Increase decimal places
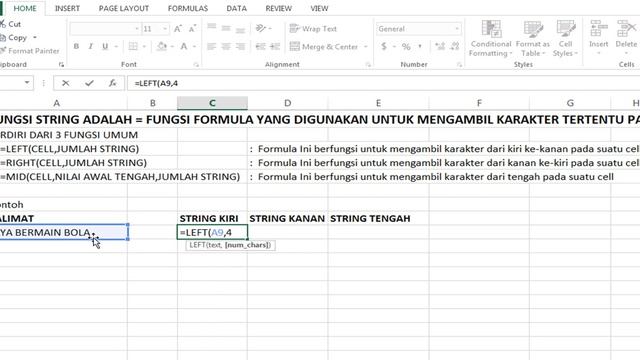 click(440, 47)
